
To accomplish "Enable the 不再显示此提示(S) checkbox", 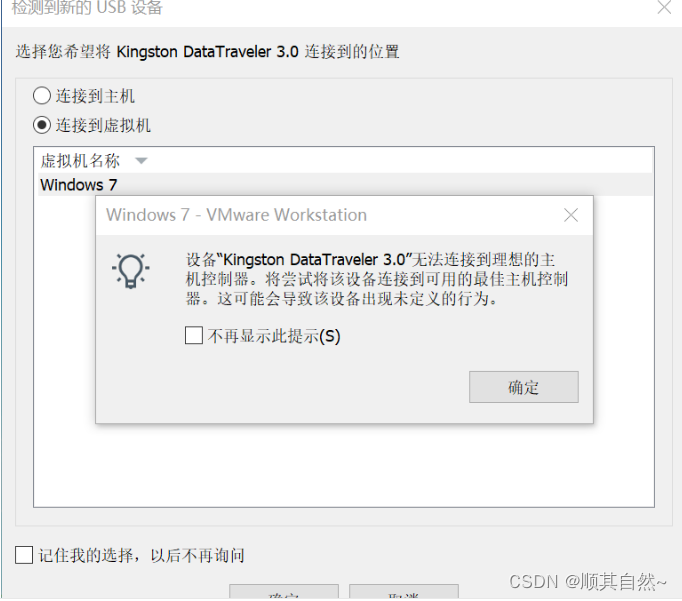I will click(194, 336).
